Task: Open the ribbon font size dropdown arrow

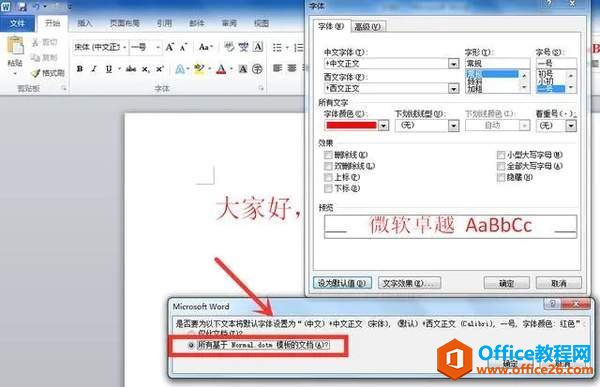Action: click(x=158, y=47)
